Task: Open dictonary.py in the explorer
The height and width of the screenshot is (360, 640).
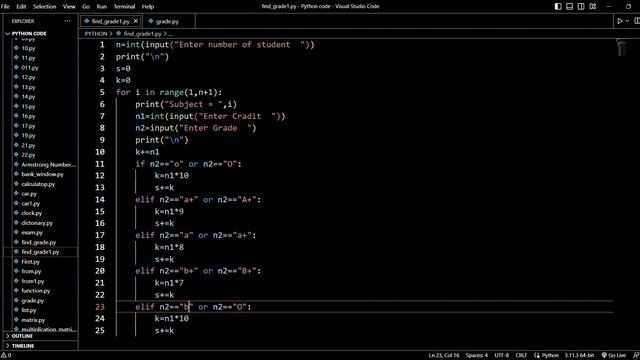Action: pyautogui.click(x=37, y=223)
